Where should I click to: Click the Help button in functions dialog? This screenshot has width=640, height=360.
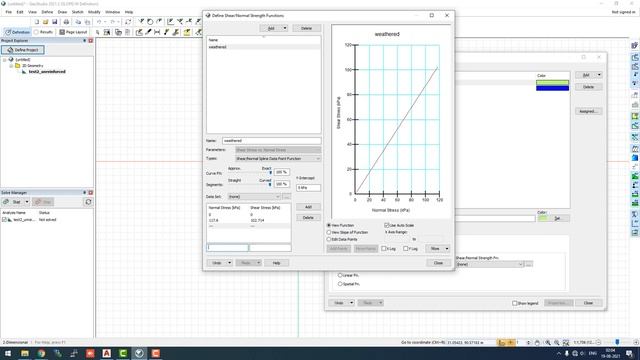[x=276, y=263]
